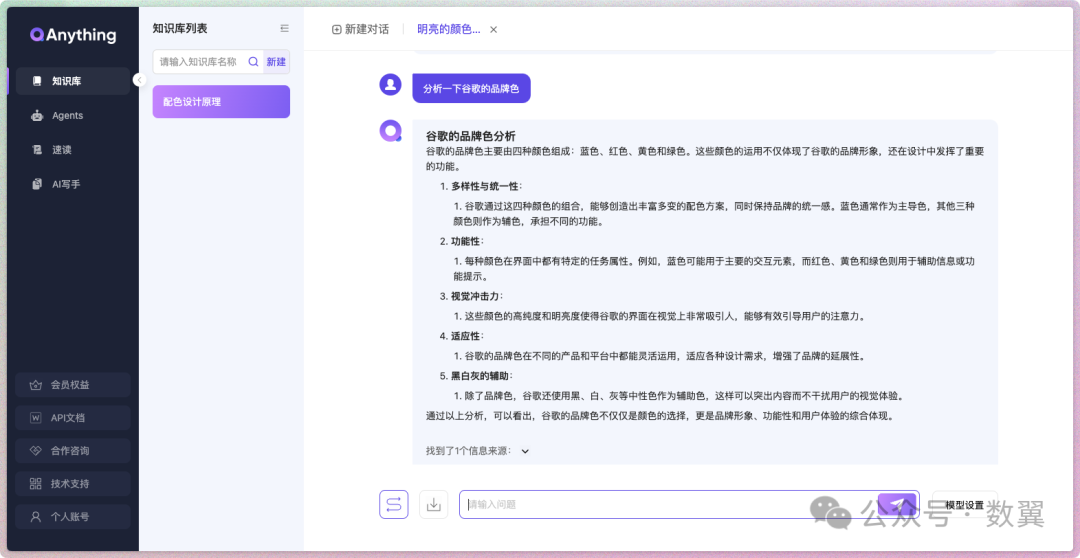Click the text 视觉冲击力
The width and height of the screenshot is (1080, 558).
pos(475,296)
